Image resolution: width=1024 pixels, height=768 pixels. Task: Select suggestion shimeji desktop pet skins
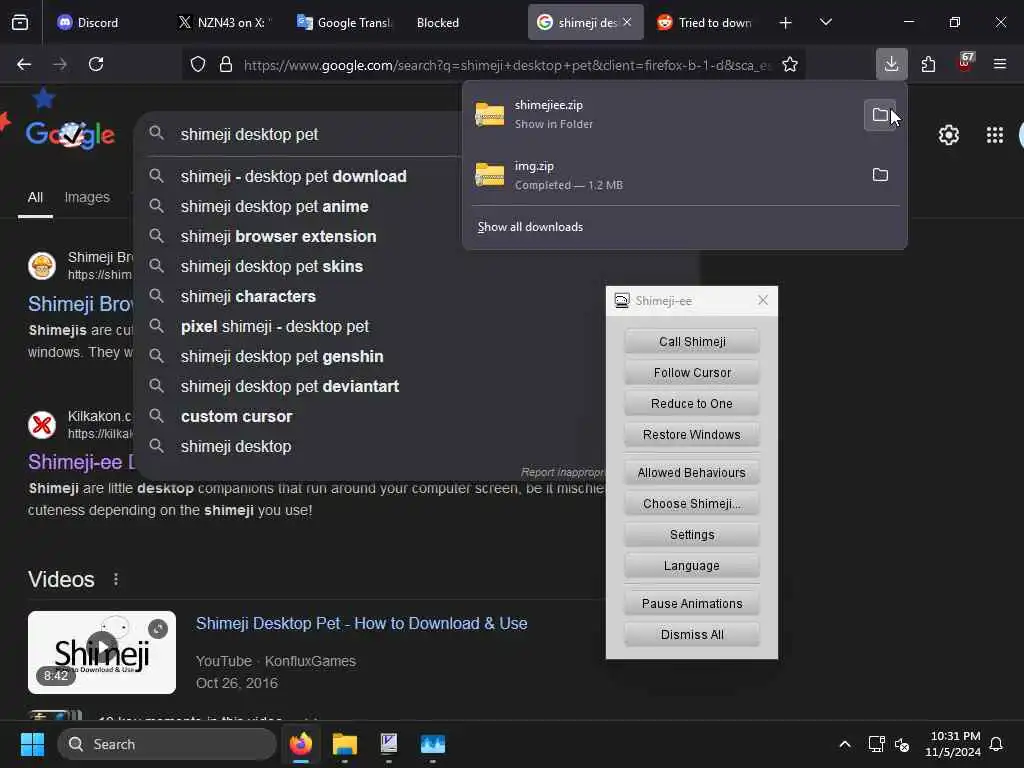(x=272, y=266)
